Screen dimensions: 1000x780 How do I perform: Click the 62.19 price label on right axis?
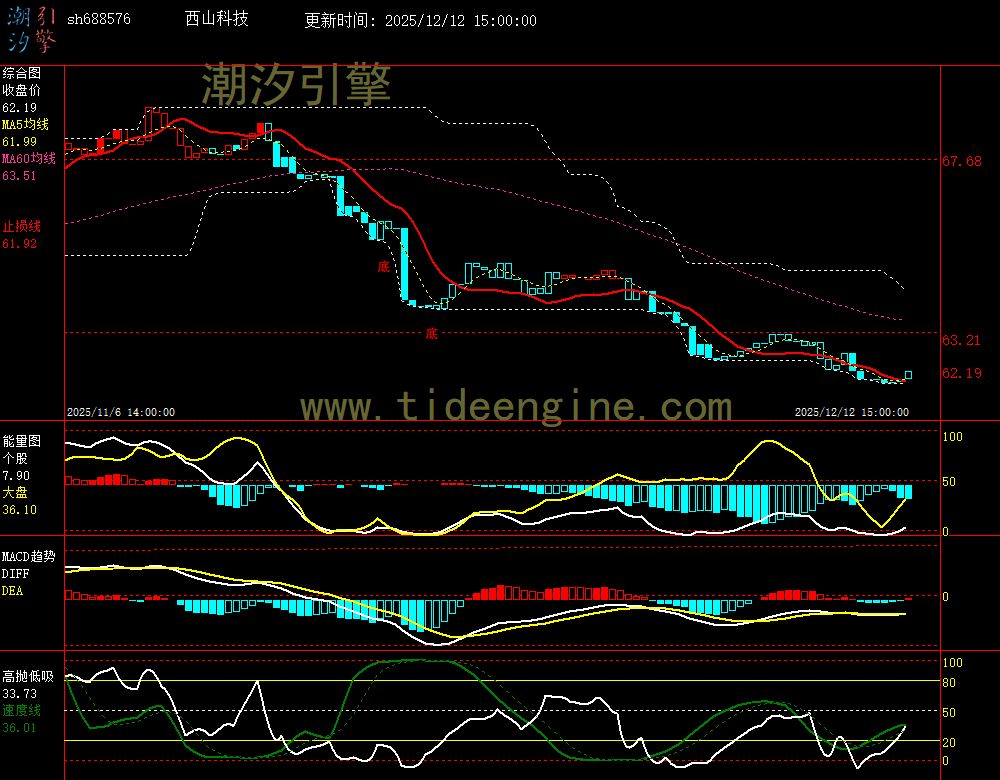[963, 373]
